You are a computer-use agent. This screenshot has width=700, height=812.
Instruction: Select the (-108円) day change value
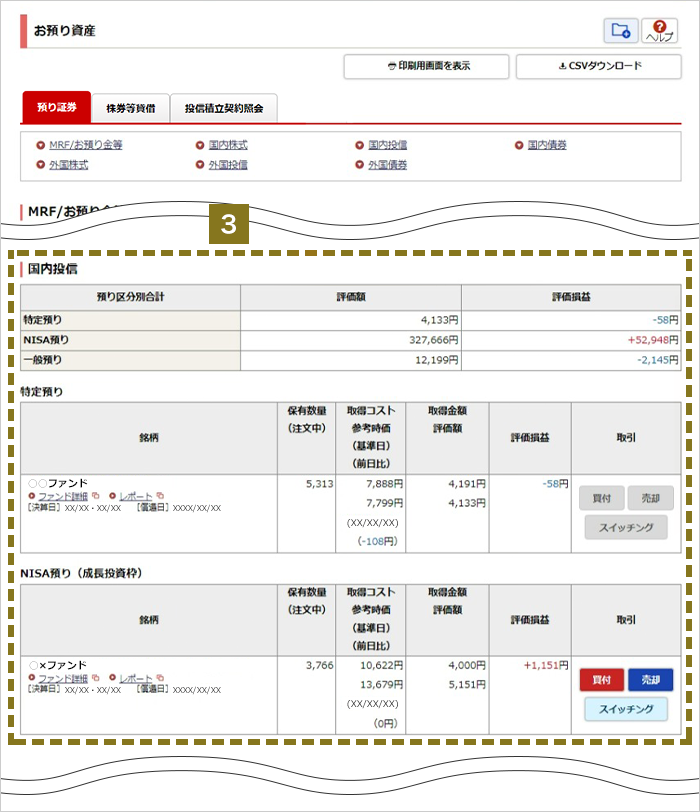click(x=377, y=541)
